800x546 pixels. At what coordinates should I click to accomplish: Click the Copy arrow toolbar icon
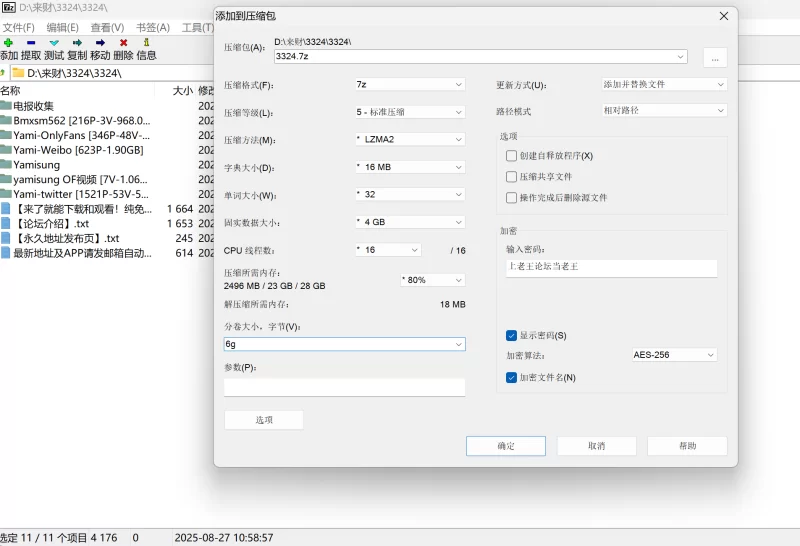click(77, 43)
